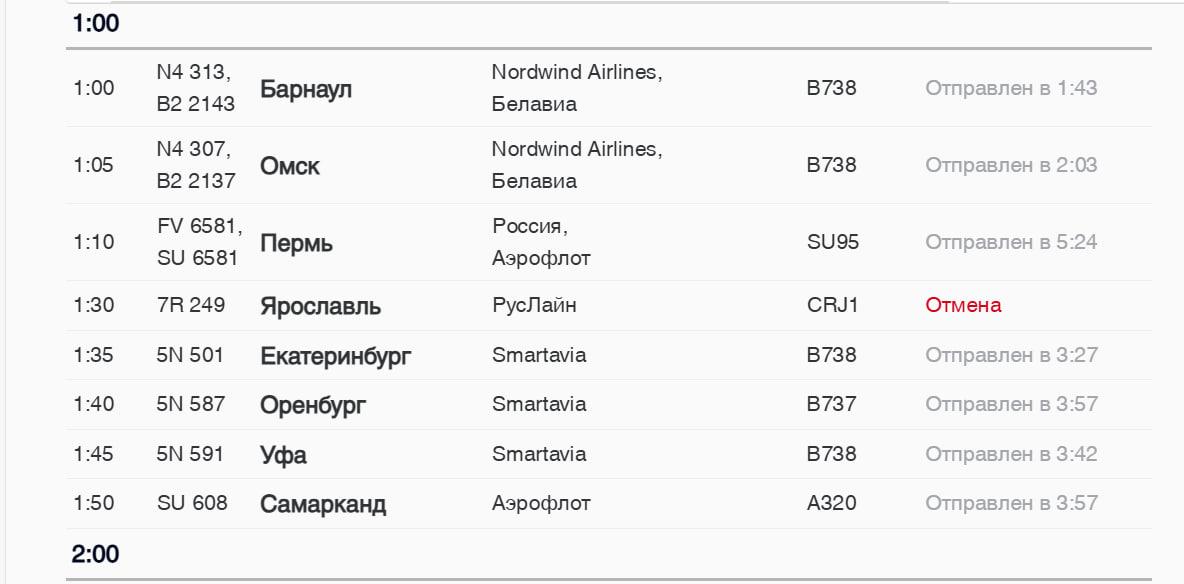
Task: Click the Самарканд destination
Action: point(323,504)
